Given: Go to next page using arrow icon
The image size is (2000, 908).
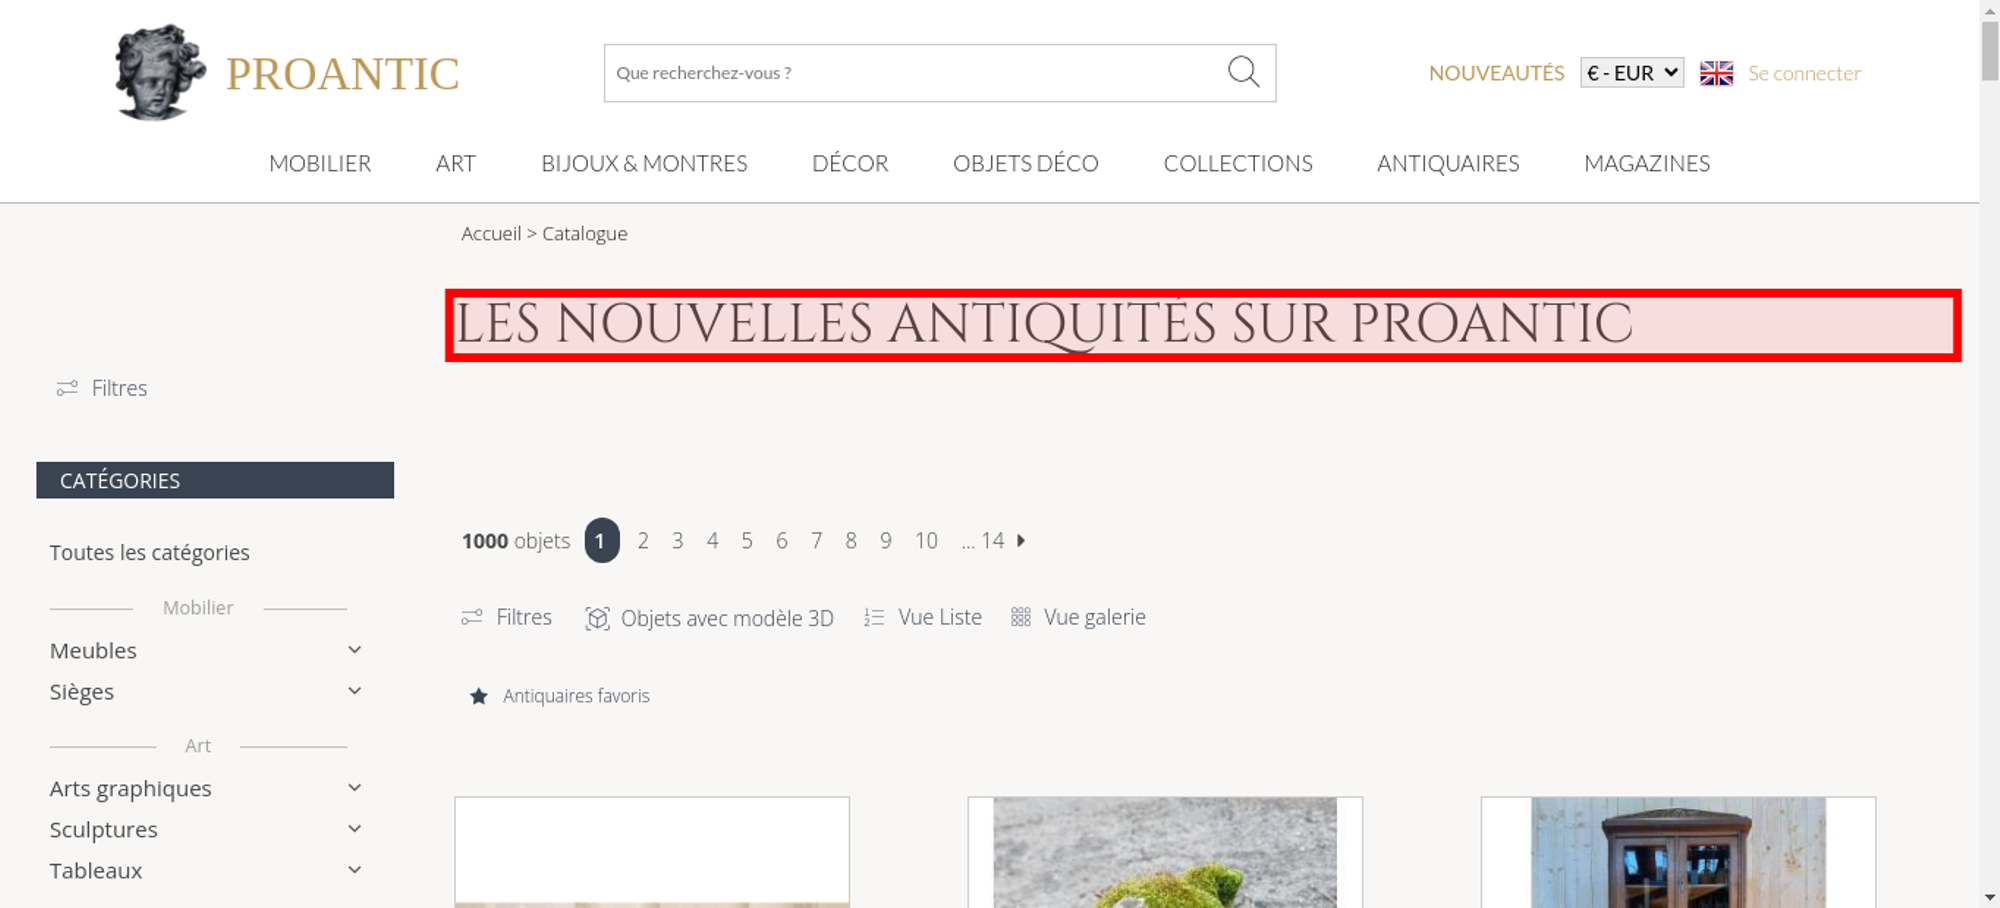Looking at the screenshot, I should pos(1021,540).
